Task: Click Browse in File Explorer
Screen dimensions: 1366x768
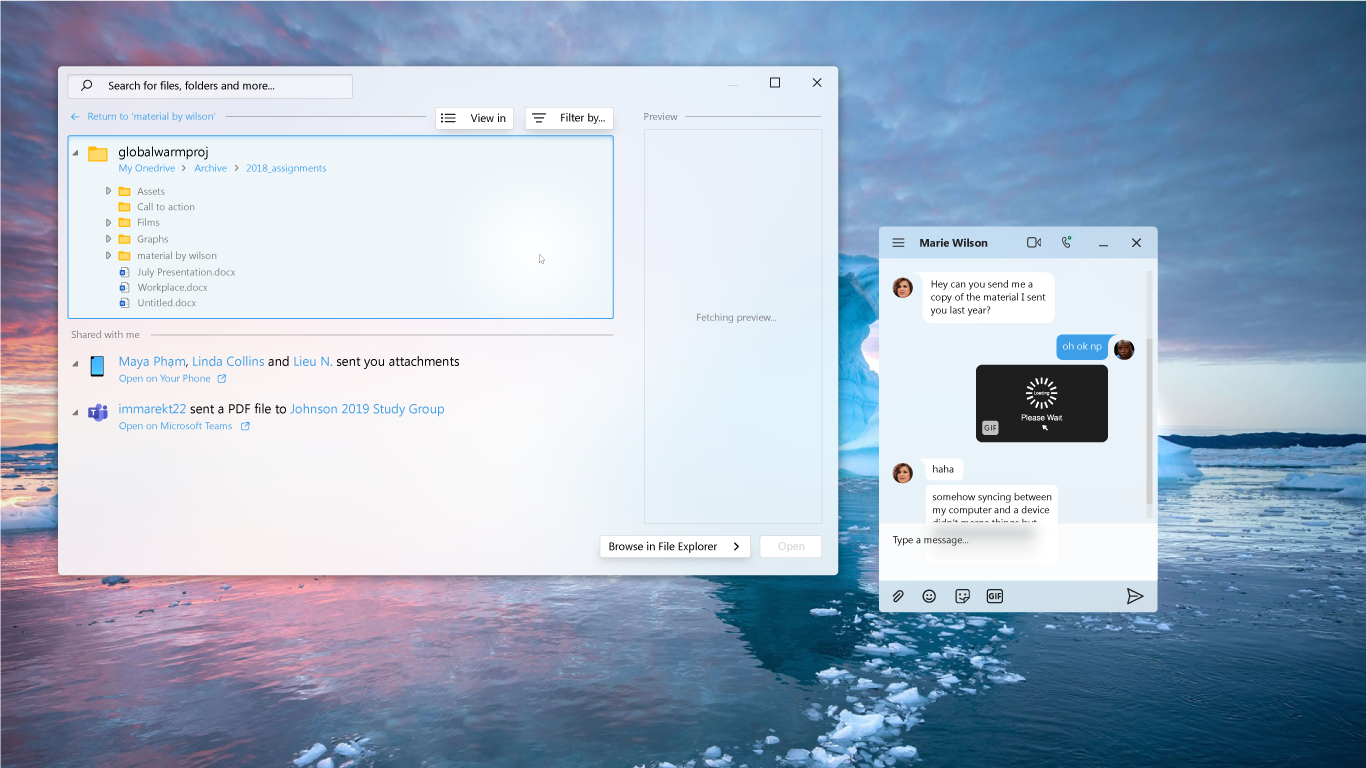Action: tap(674, 546)
